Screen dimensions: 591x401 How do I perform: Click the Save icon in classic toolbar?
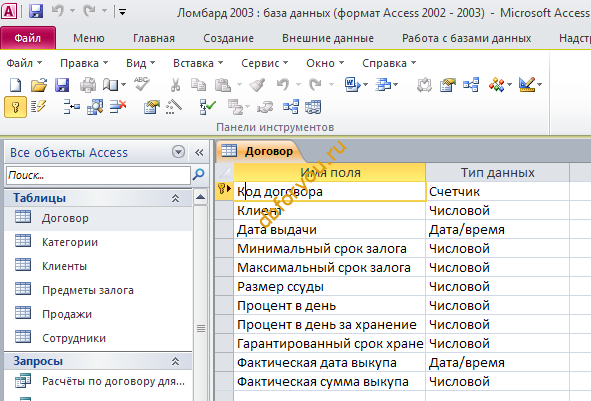(62, 85)
